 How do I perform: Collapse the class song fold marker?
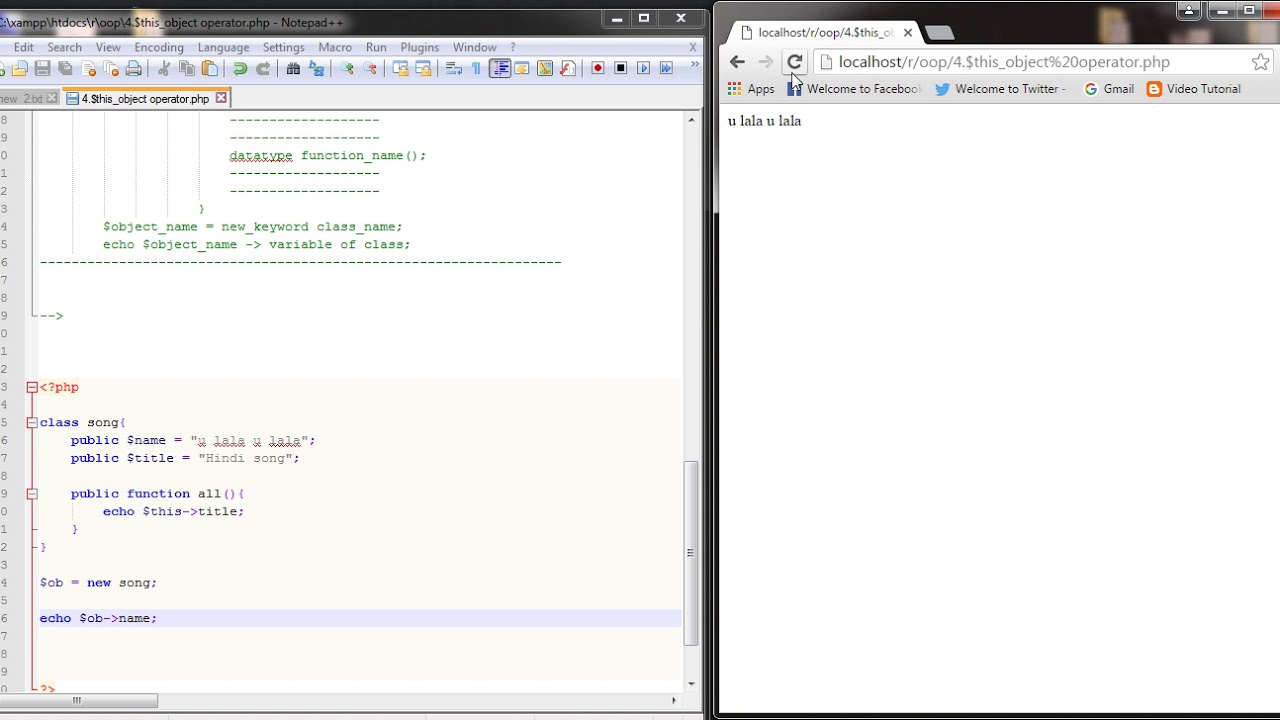pyautogui.click(x=32, y=423)
